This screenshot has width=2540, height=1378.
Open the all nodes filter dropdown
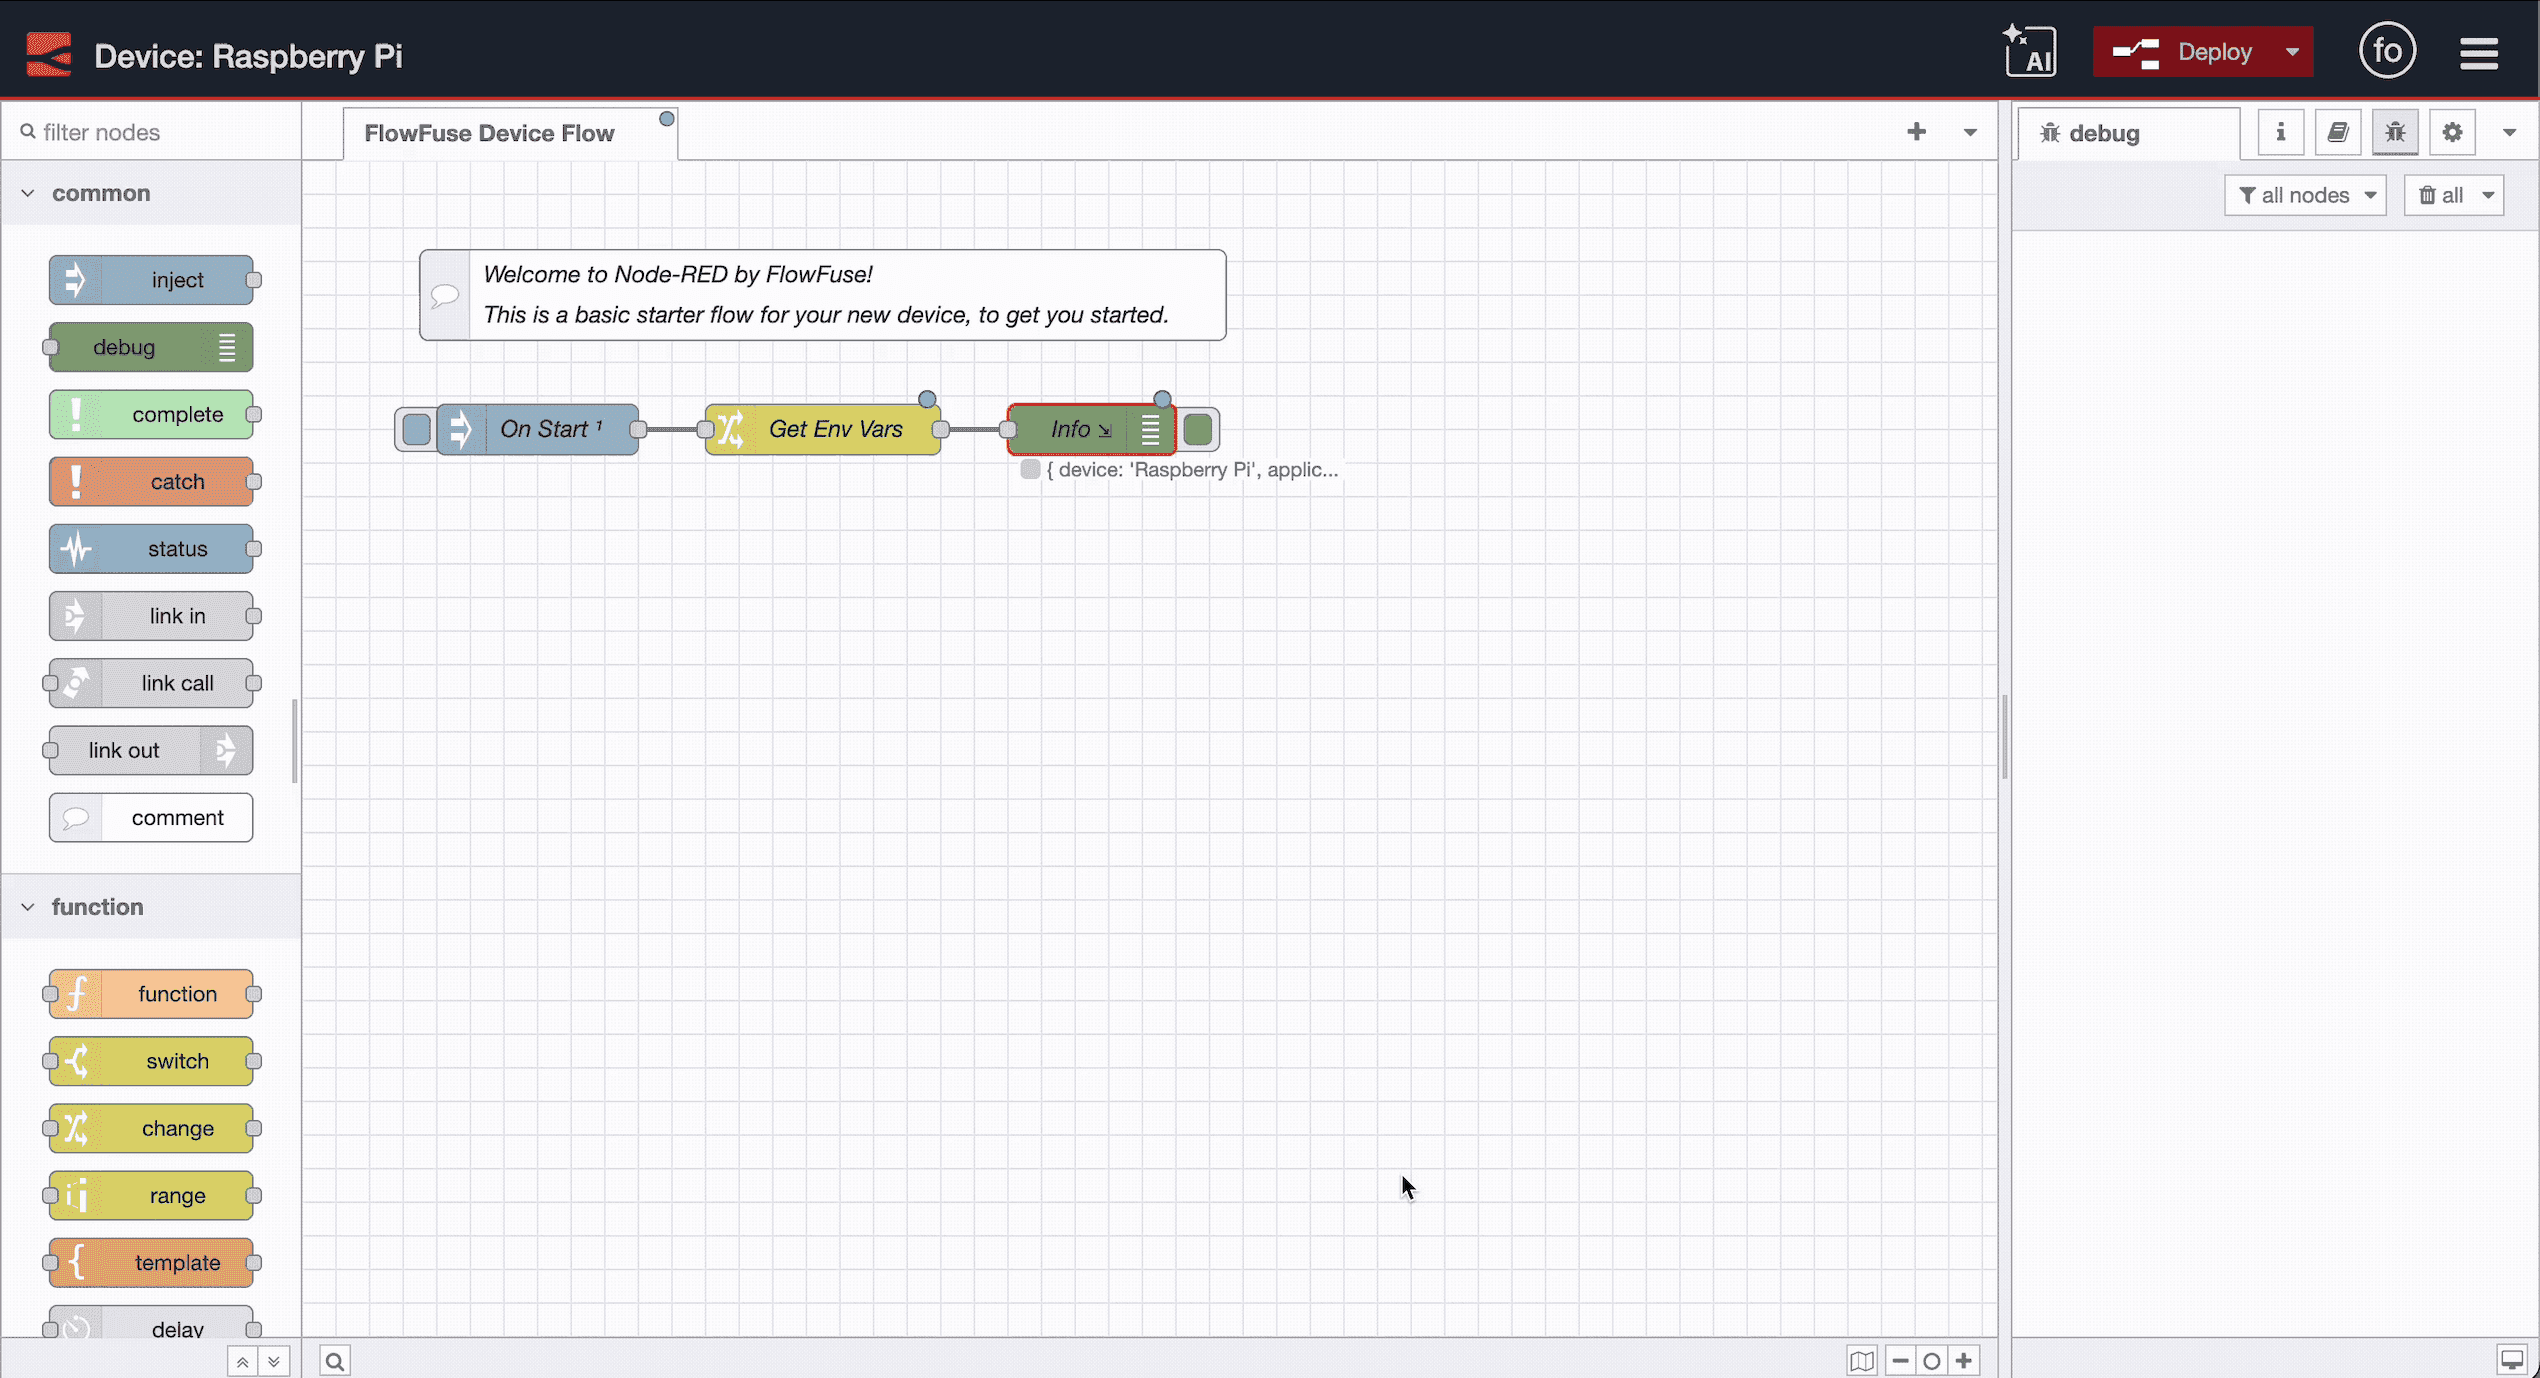click(x=2305, y=195)
